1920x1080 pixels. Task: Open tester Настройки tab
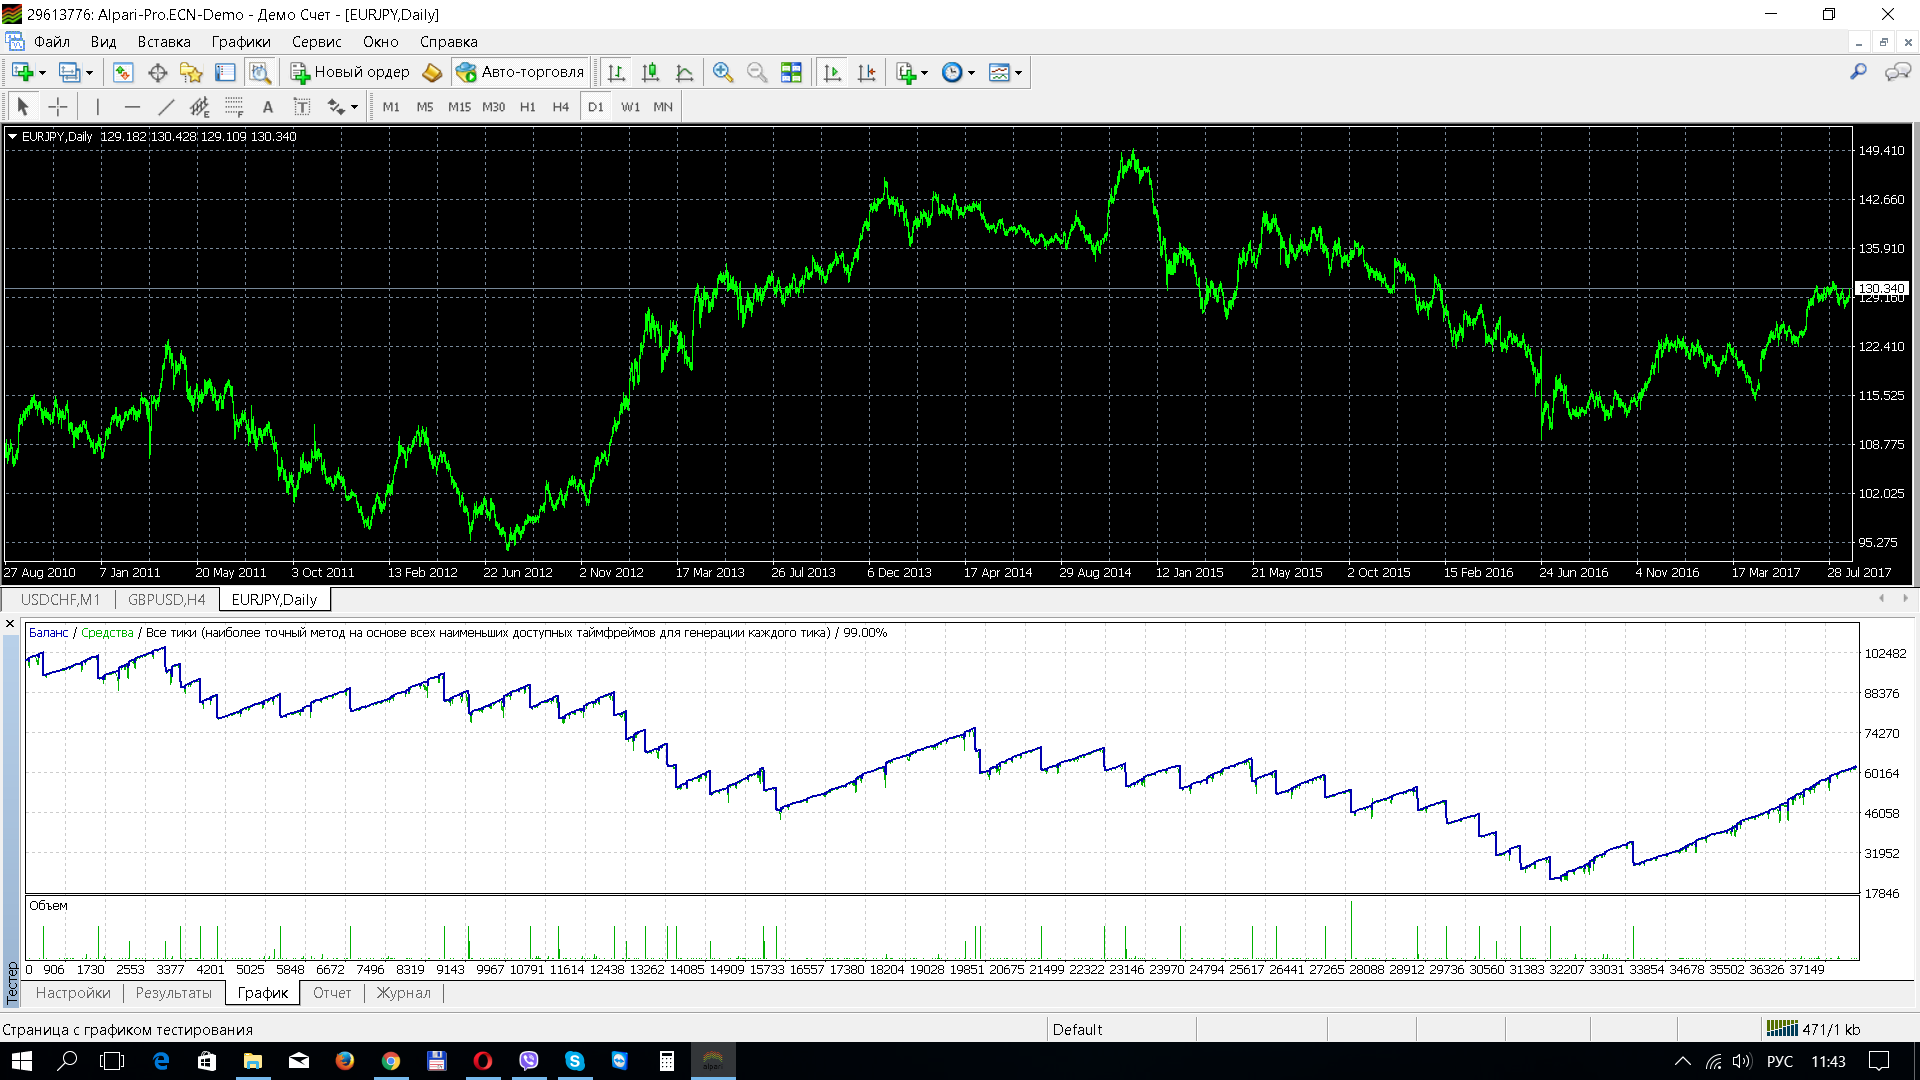tap(73, 993)
